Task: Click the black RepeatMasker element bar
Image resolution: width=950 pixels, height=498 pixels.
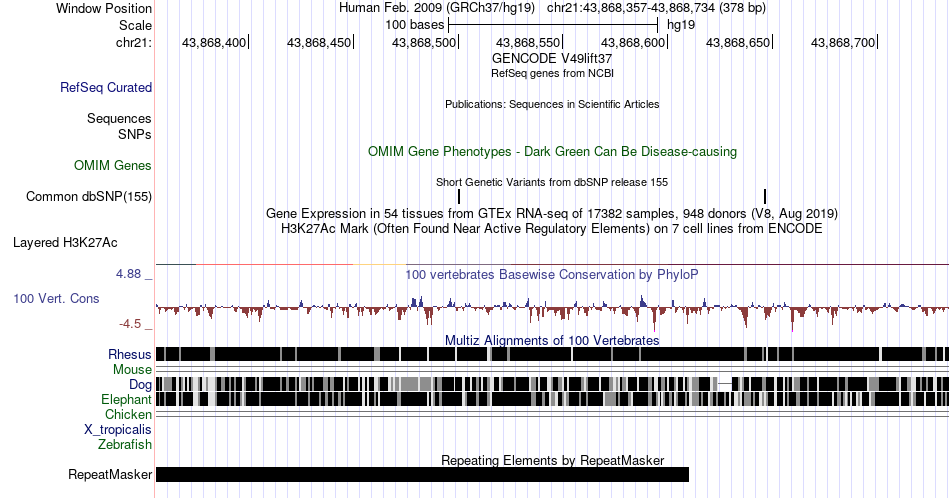Action: tap(422, 474)
